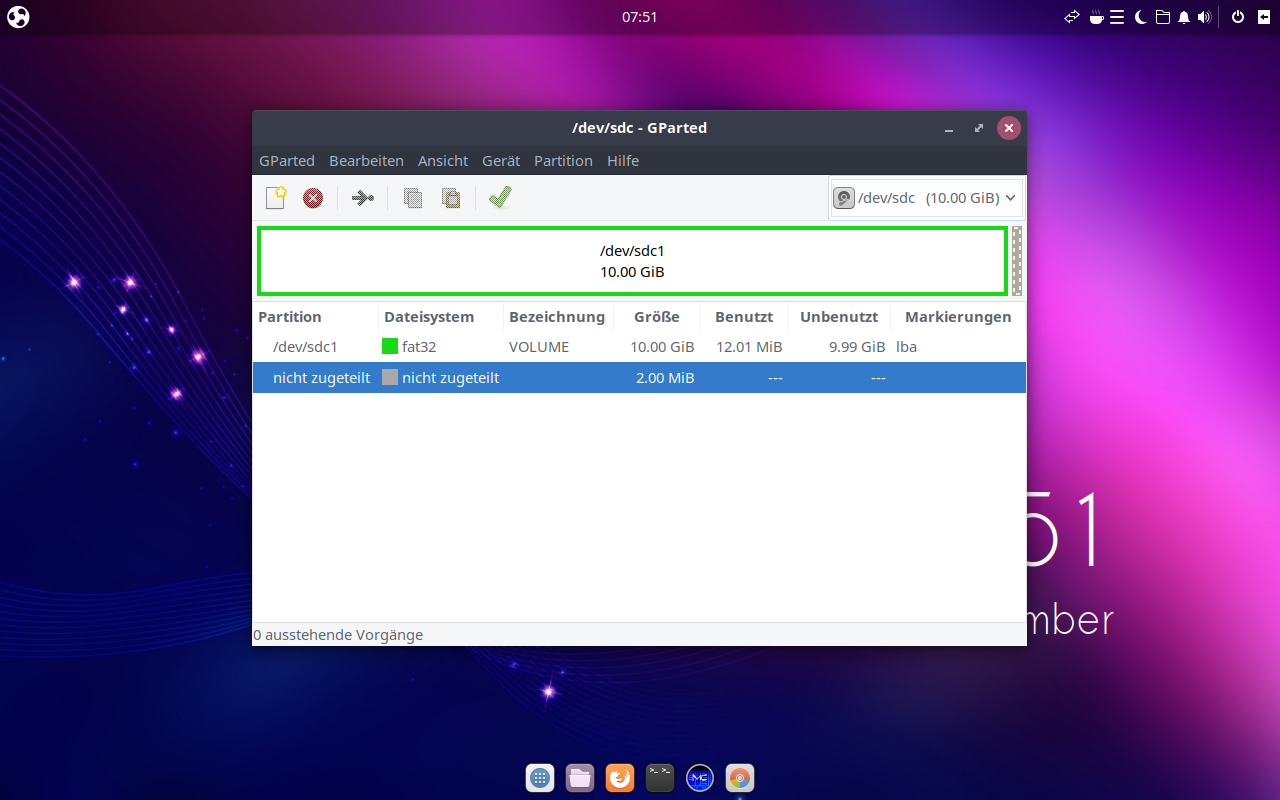Image resolution: width=1280 pixels, height=800 pixels.
Task: Click the 12.01 MiB used cell
Action: [x=749, y=347]
